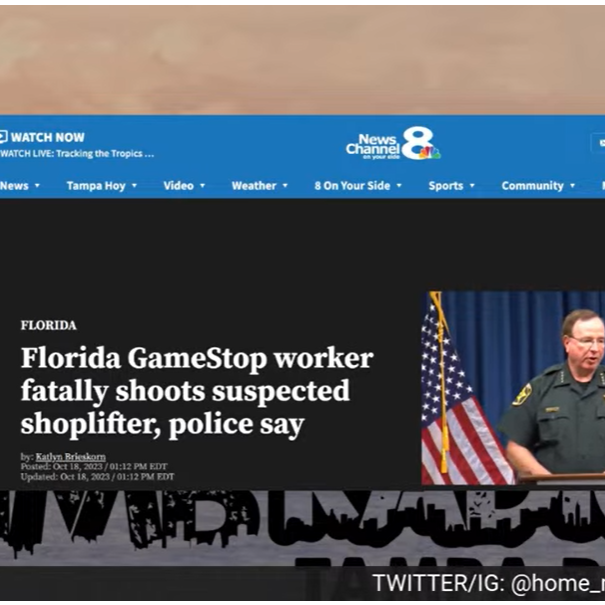Viewport: 605px width, 605px height.
Task: Open the Tampa Hoy menu
Action: (x=96, y=186)
